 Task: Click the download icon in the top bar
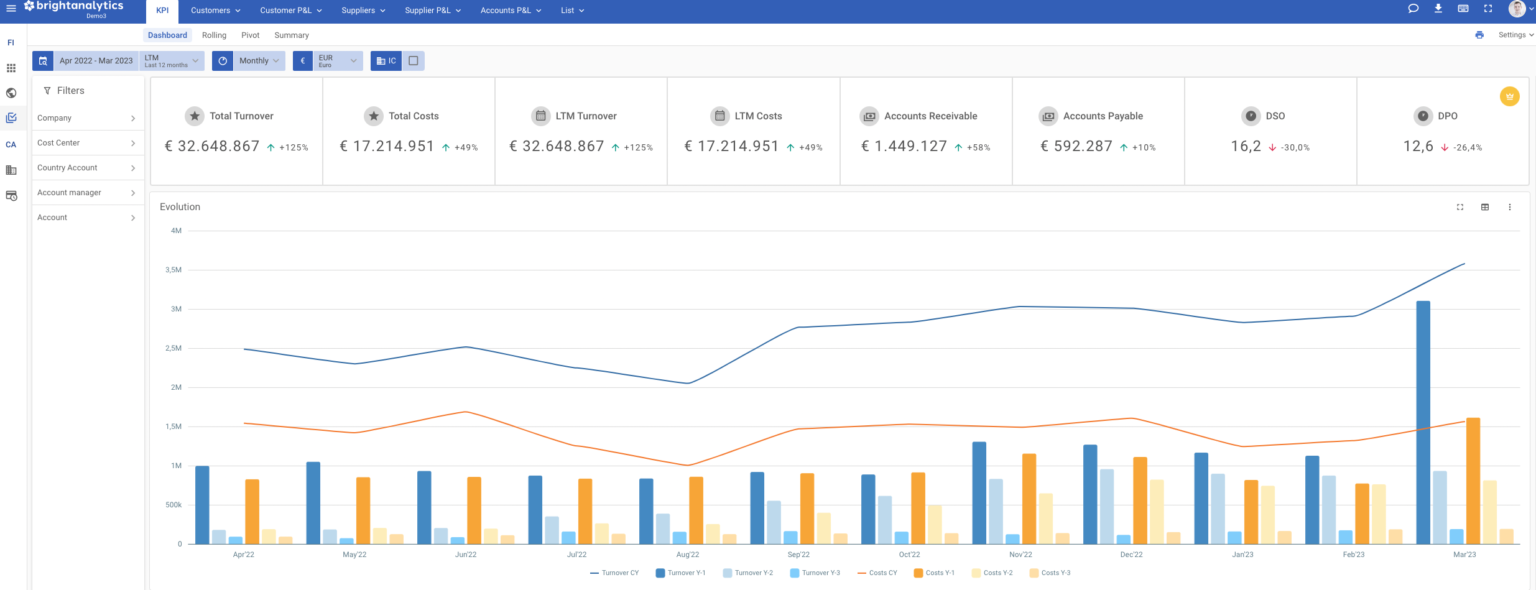pos(1437,8)
